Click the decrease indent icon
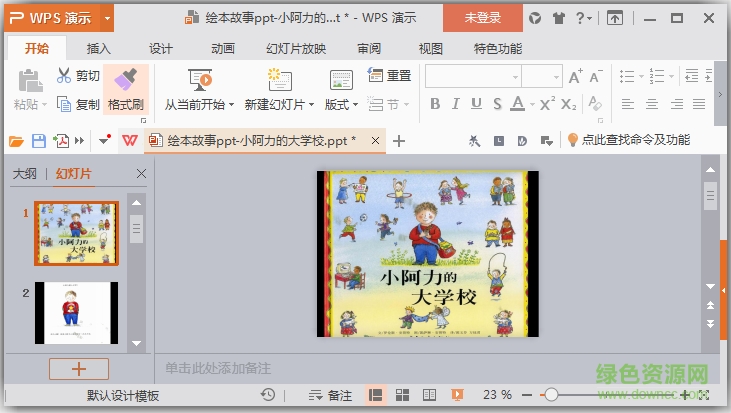The height and width of the screenshot is (413, 731). tap(691, 76)
